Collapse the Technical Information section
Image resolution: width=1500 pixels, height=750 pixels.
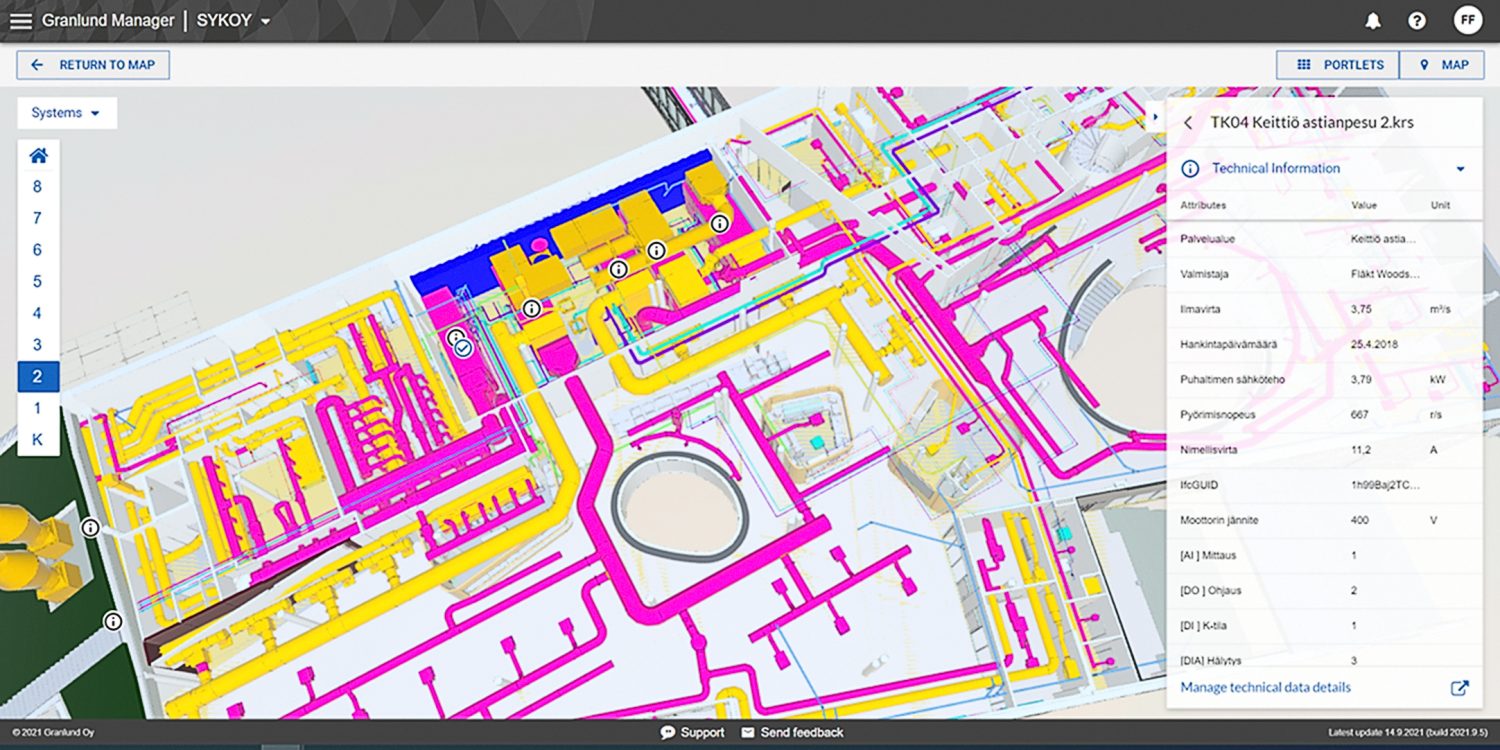click(1460, 169)
